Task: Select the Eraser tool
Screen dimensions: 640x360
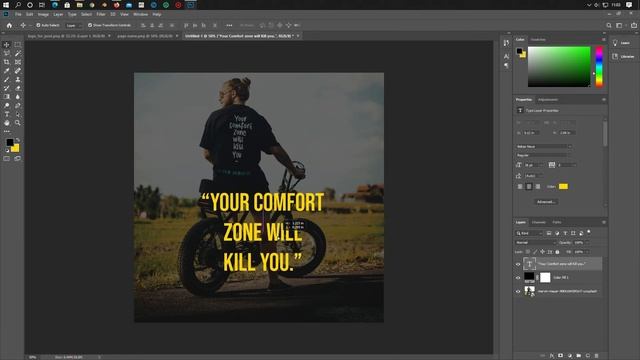Action: click(x=18, y=88)
